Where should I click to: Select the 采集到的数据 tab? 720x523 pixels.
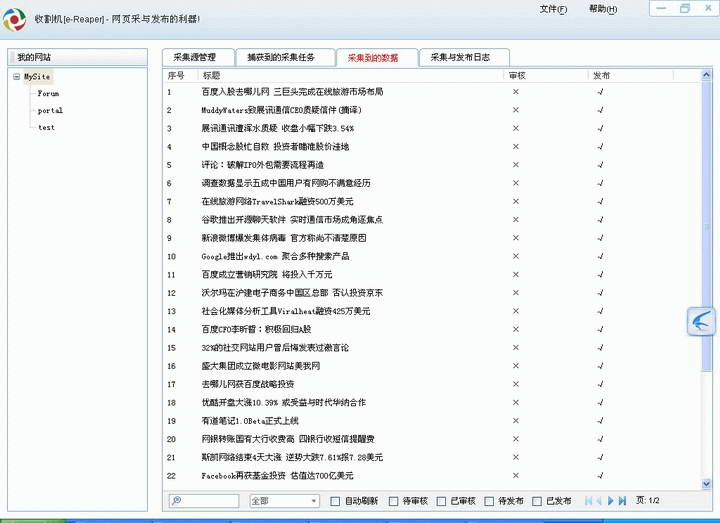tap(377, 58)
